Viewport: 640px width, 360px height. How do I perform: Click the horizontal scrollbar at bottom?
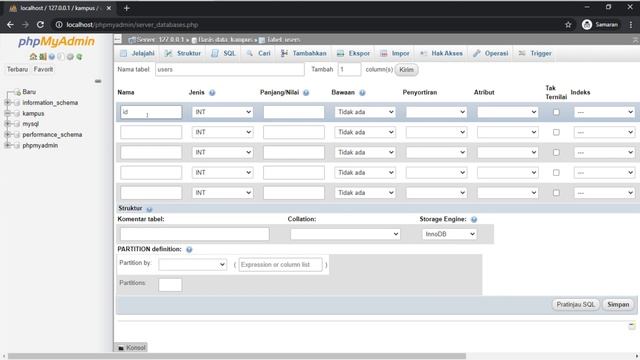pos(237,356)
